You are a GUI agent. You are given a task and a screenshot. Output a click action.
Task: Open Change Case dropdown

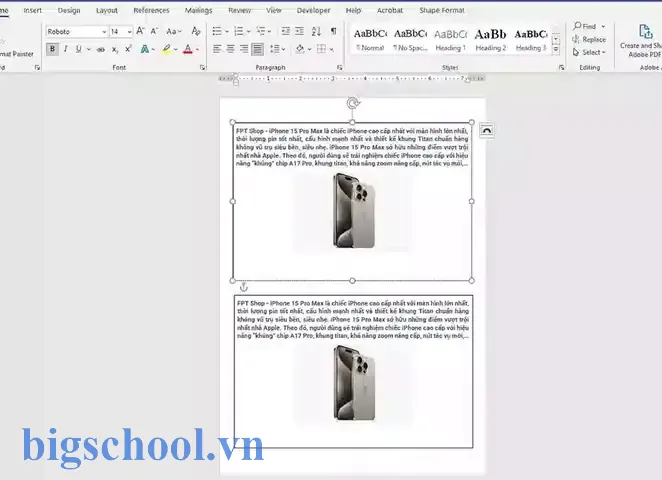point(173,31)
